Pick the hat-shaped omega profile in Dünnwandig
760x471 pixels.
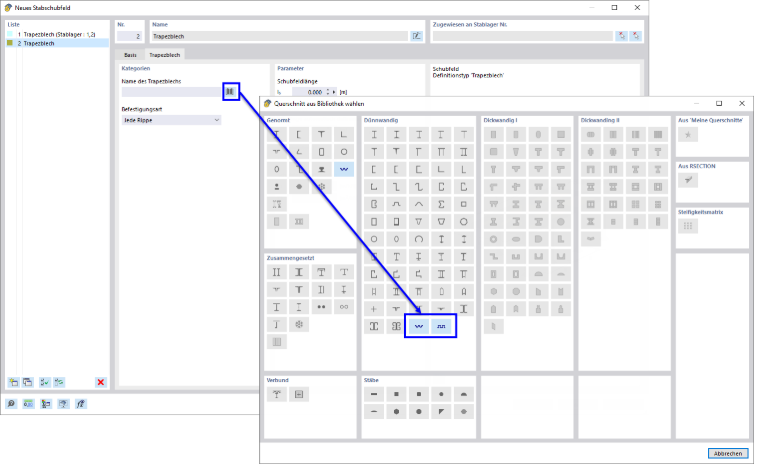pyautogui.click(x=396, y=204)
